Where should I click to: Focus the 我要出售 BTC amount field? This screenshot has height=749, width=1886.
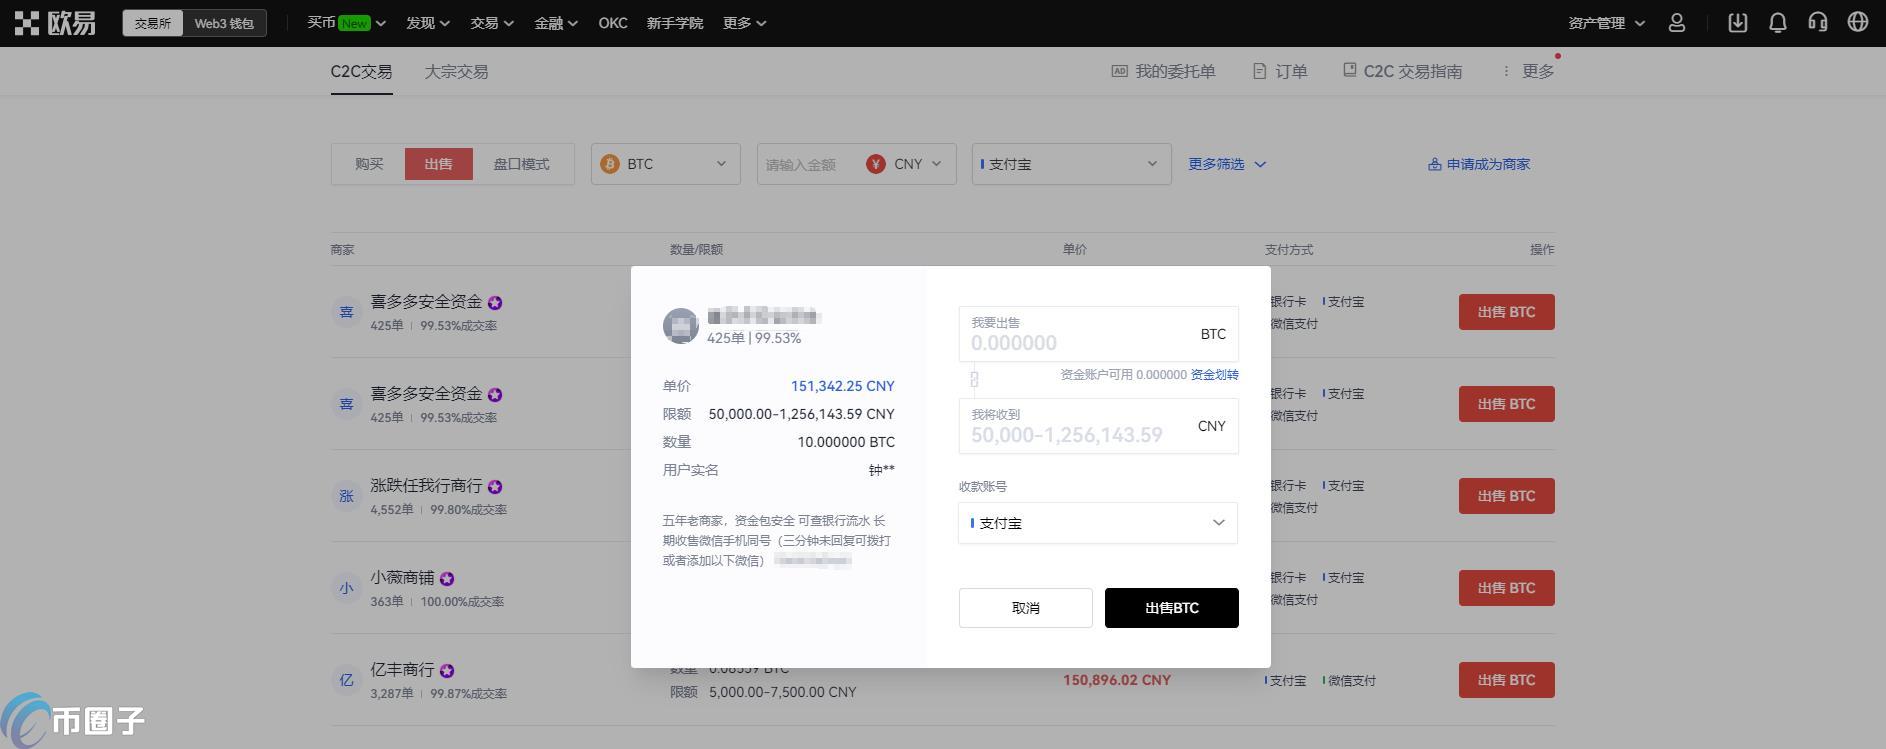[1098, 334]
